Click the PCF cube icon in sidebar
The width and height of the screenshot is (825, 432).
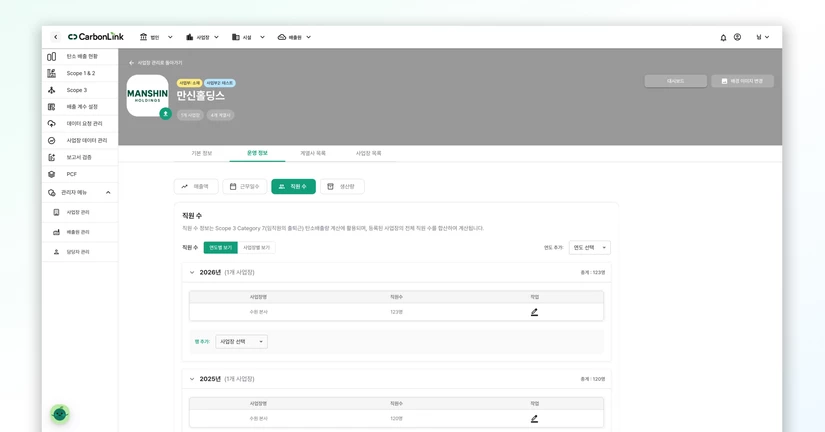[x=52, y=174]
